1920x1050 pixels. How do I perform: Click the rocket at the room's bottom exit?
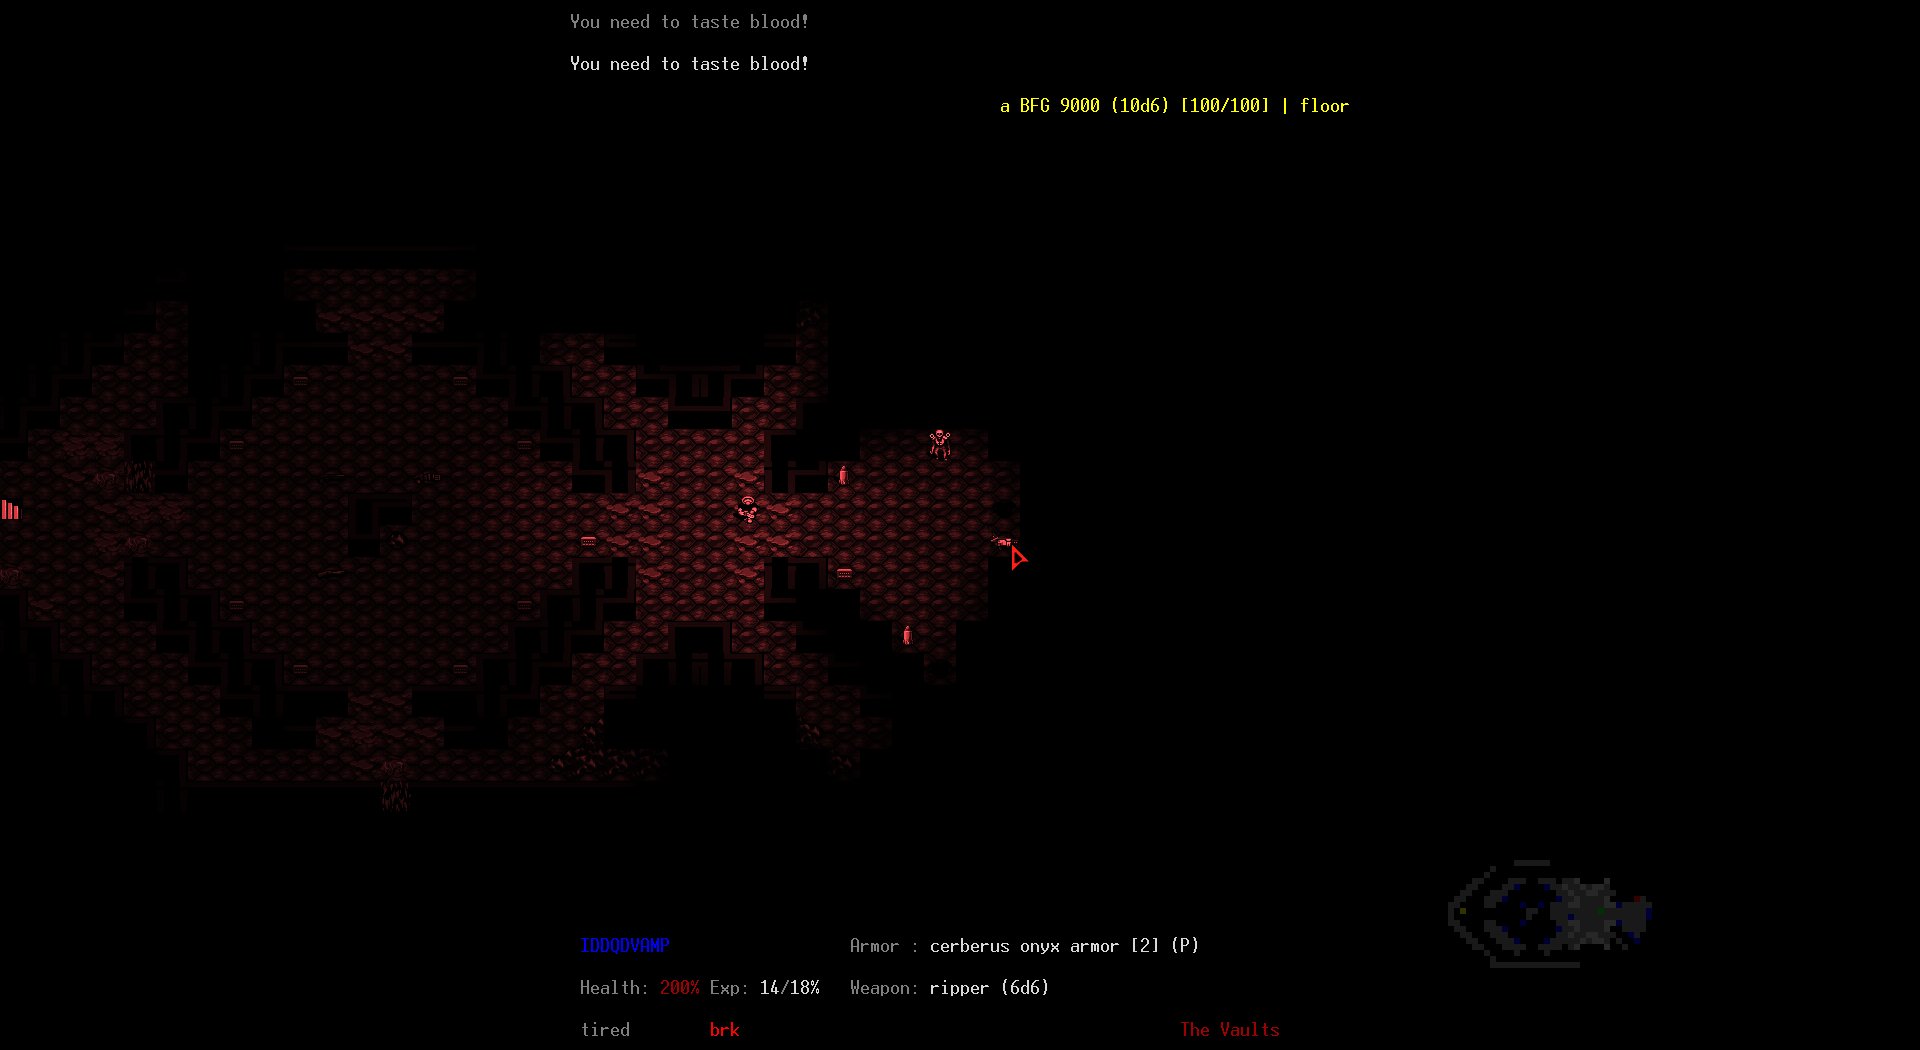tap(907, 635)
